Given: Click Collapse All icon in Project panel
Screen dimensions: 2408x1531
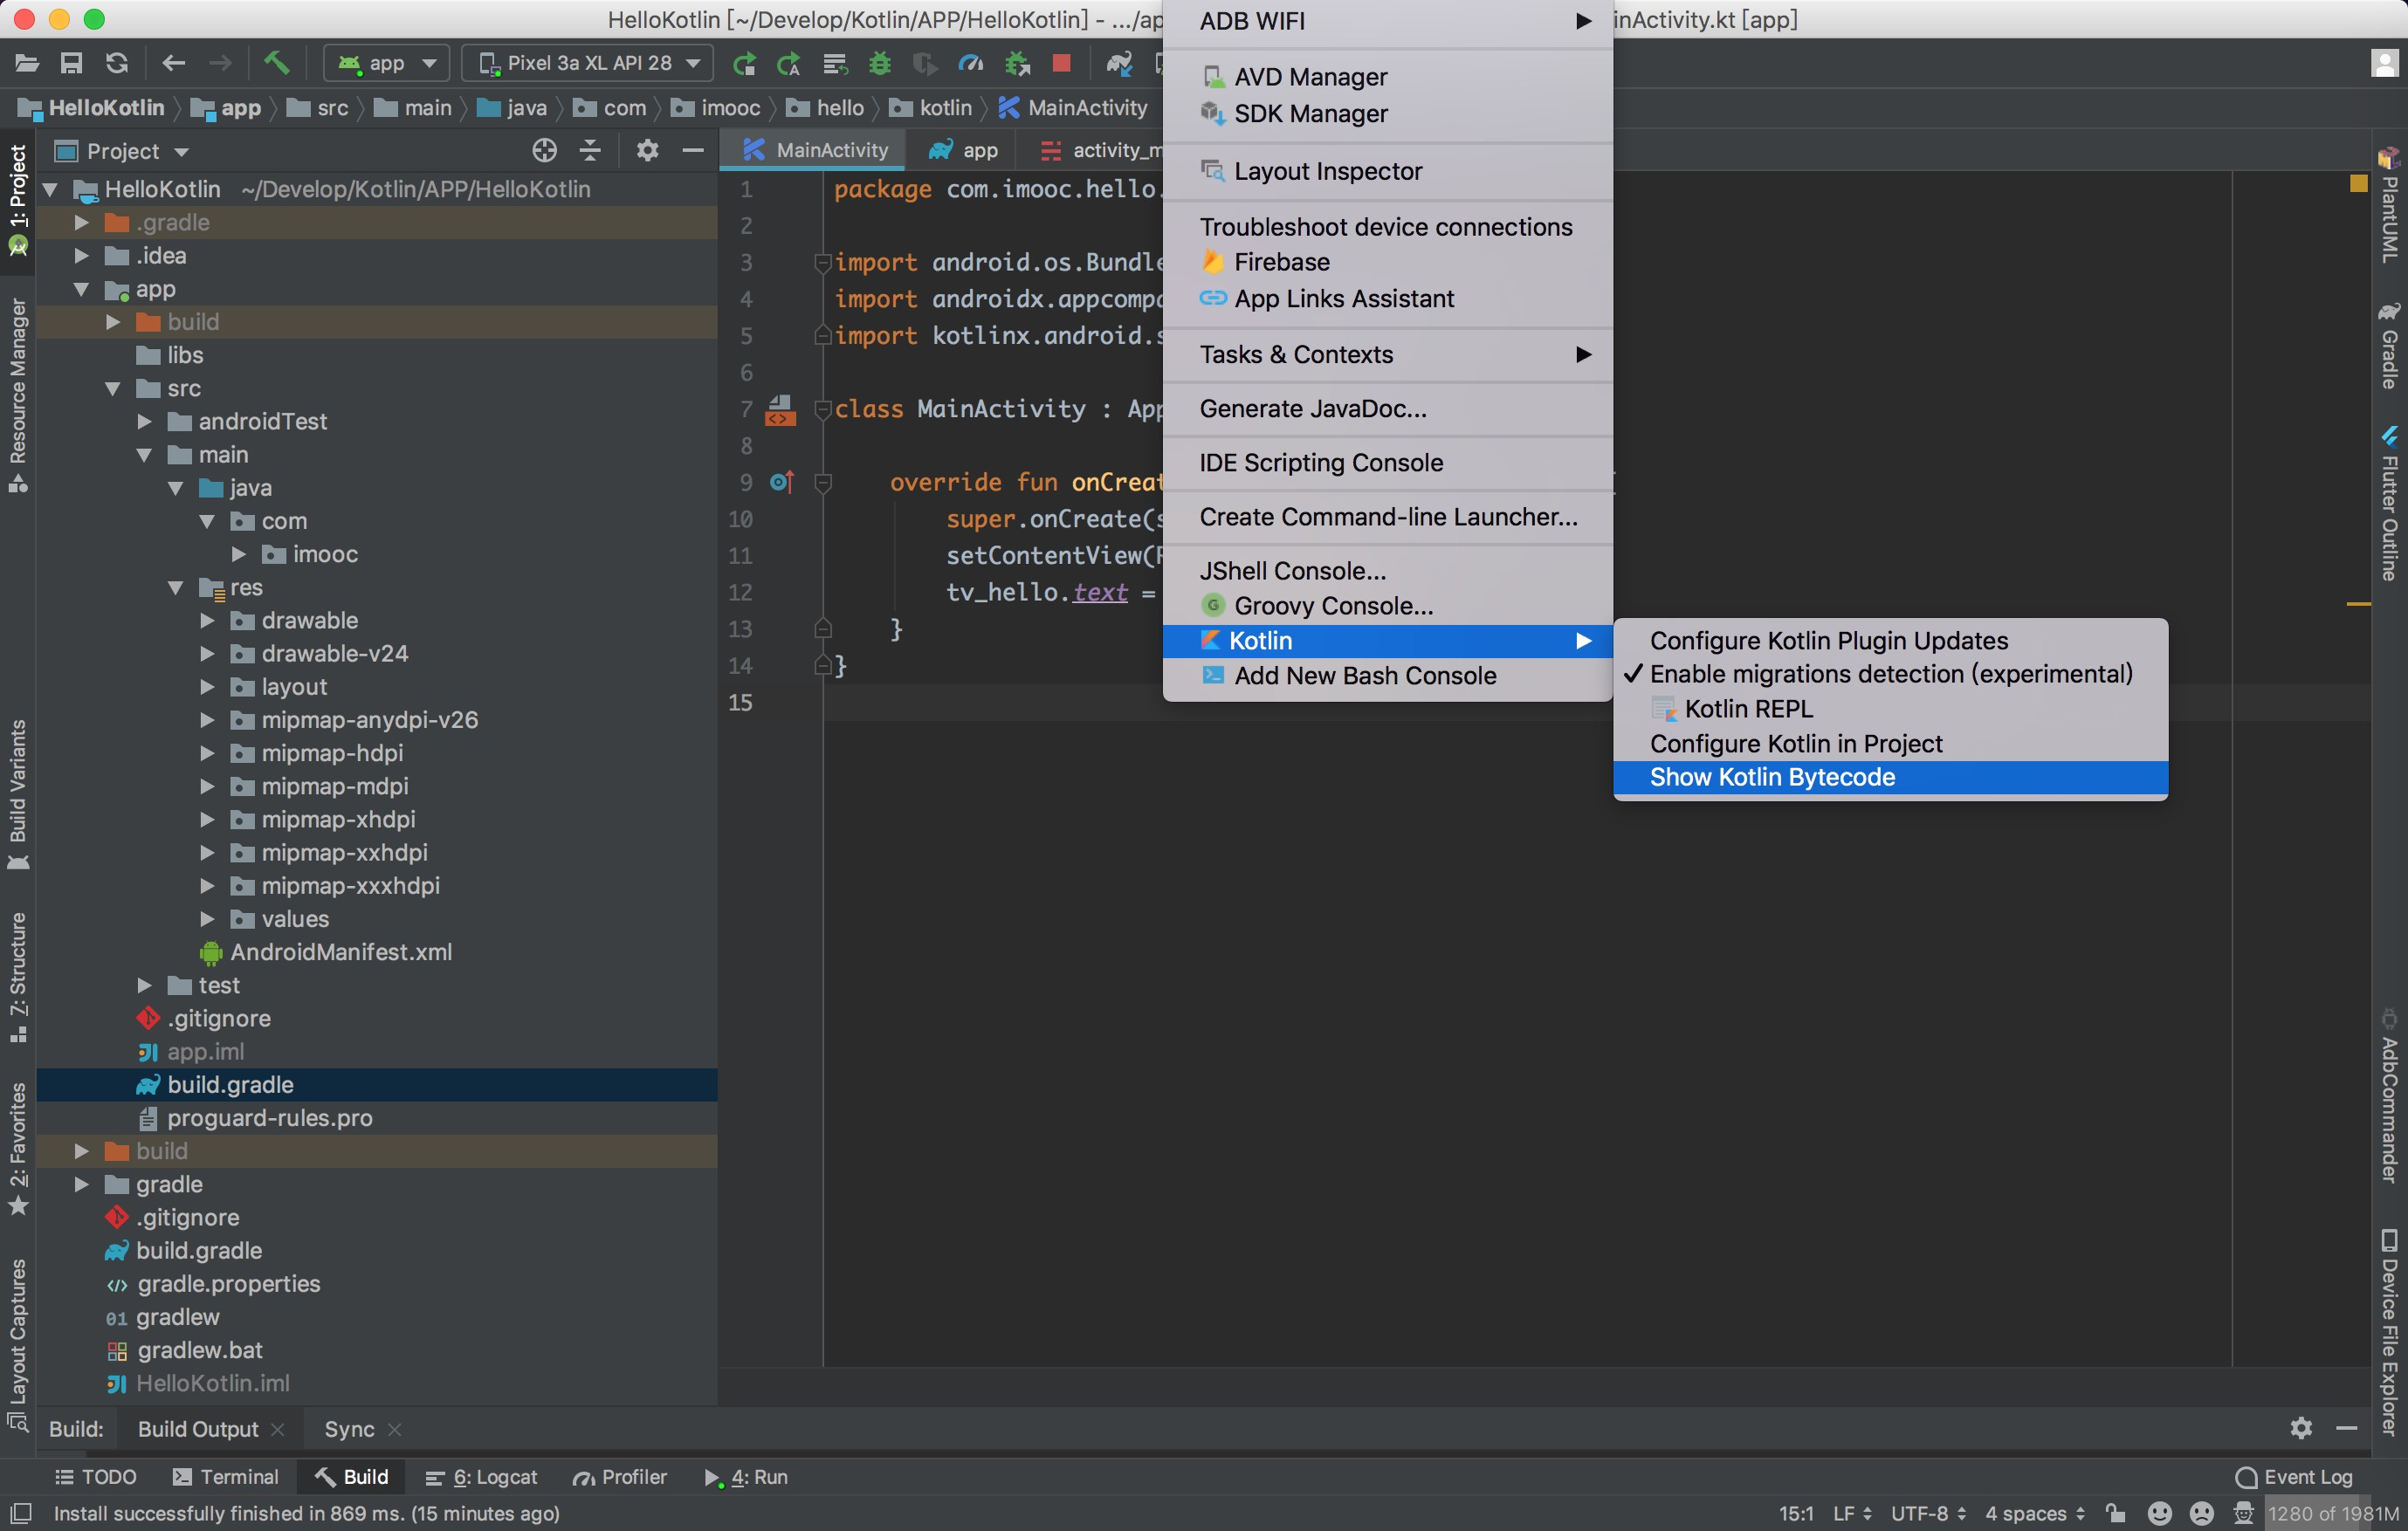Looking at the screenshot, I should (x=590, y=151).
